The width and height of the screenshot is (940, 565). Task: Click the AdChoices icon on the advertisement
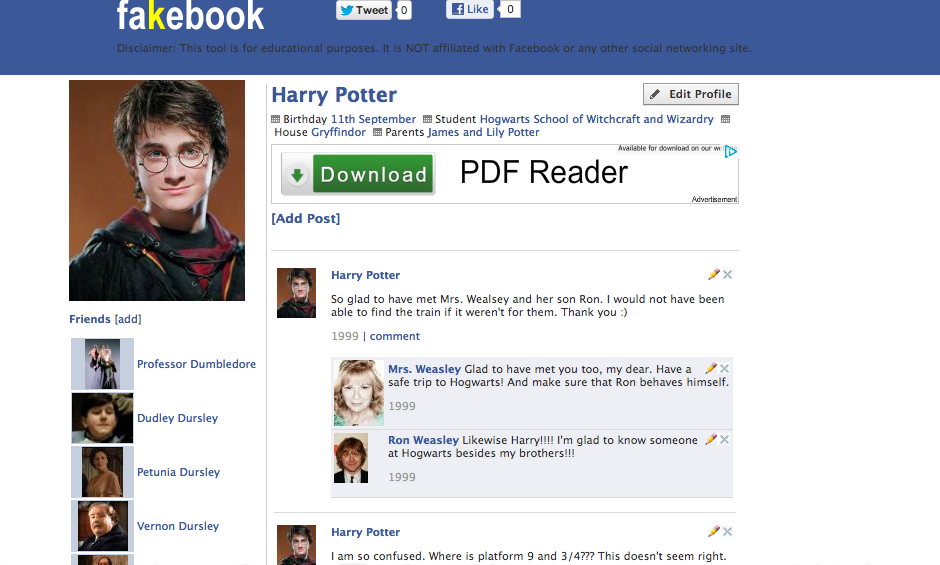(x=730, y=152)
